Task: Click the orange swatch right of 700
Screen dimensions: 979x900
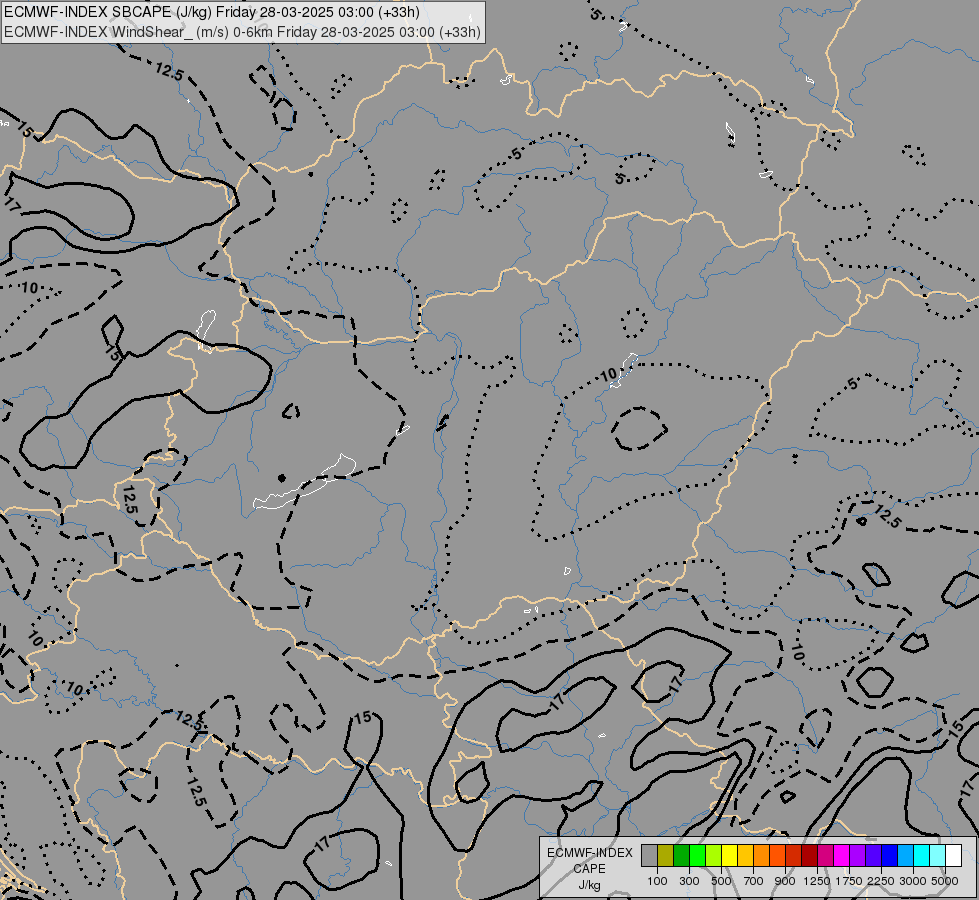Action: tap(762, 855)
